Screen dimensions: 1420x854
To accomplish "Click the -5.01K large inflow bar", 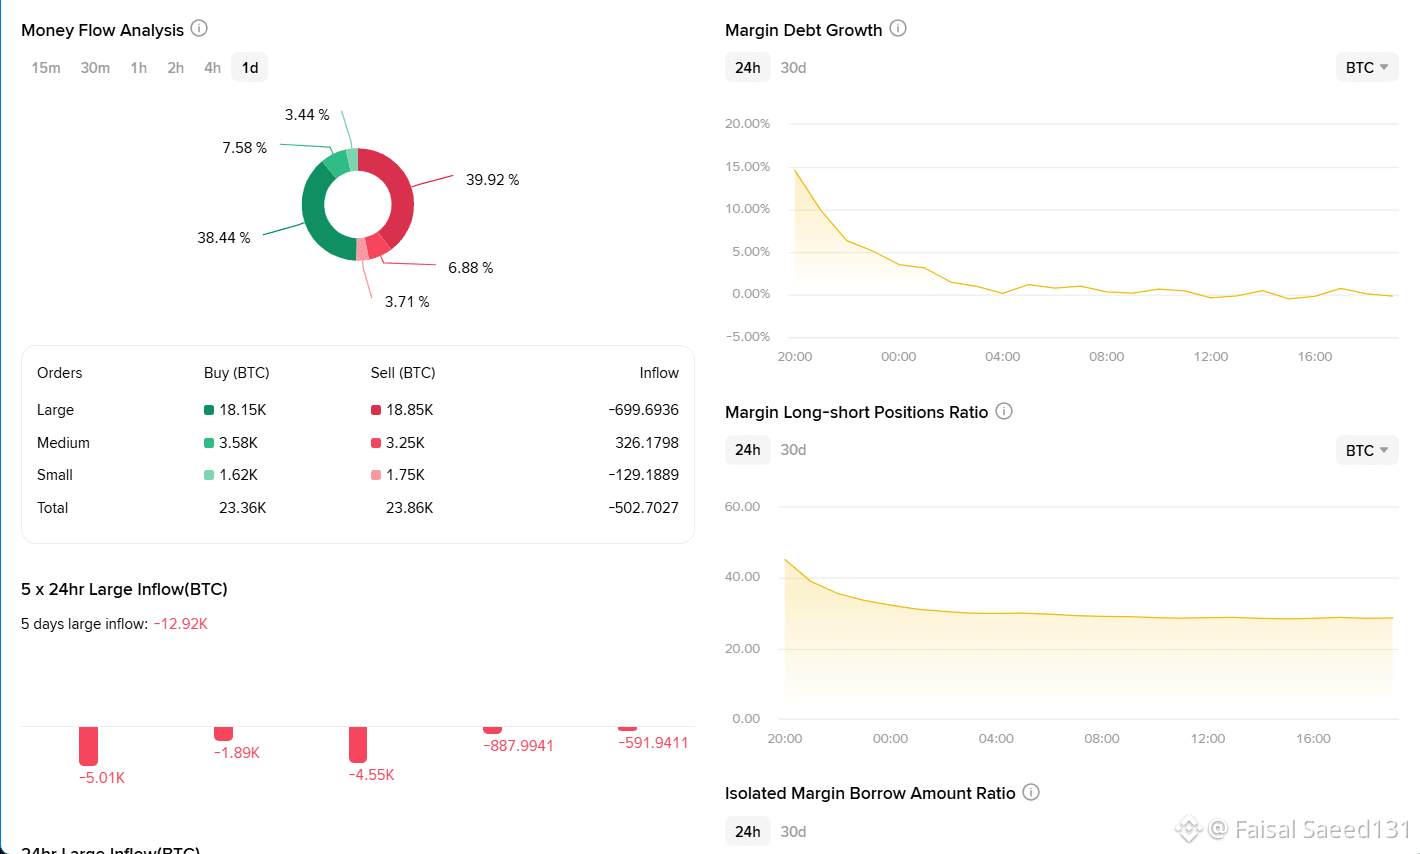I will click(88, 746).
